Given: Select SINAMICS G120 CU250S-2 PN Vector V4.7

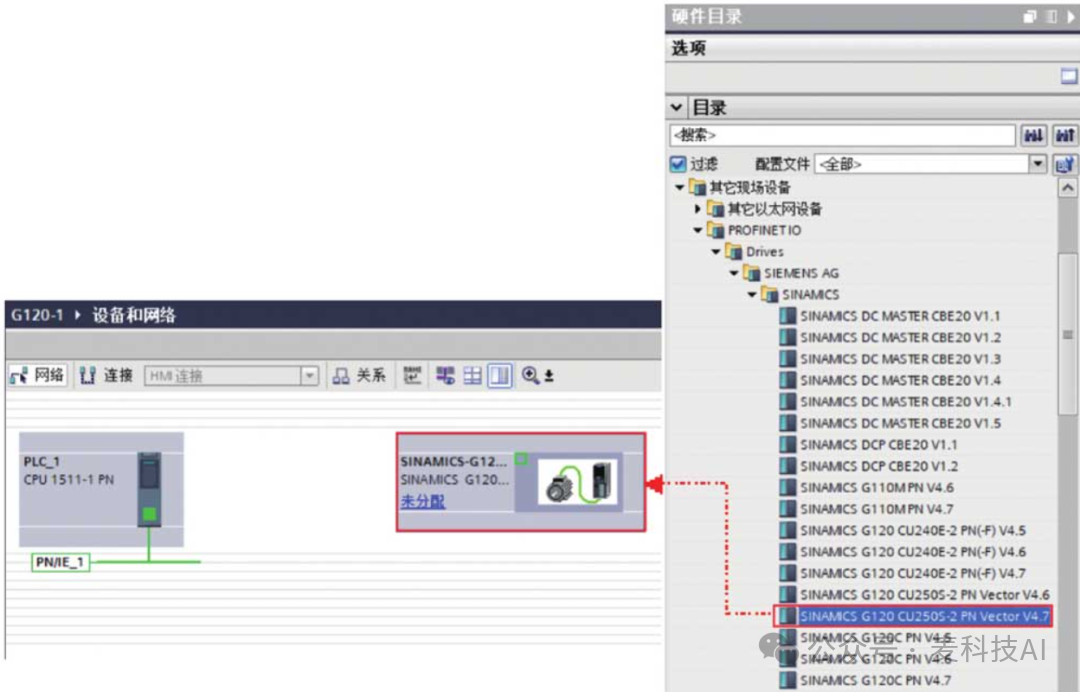Looking at the screenshot, I should [x=924, y=616].
